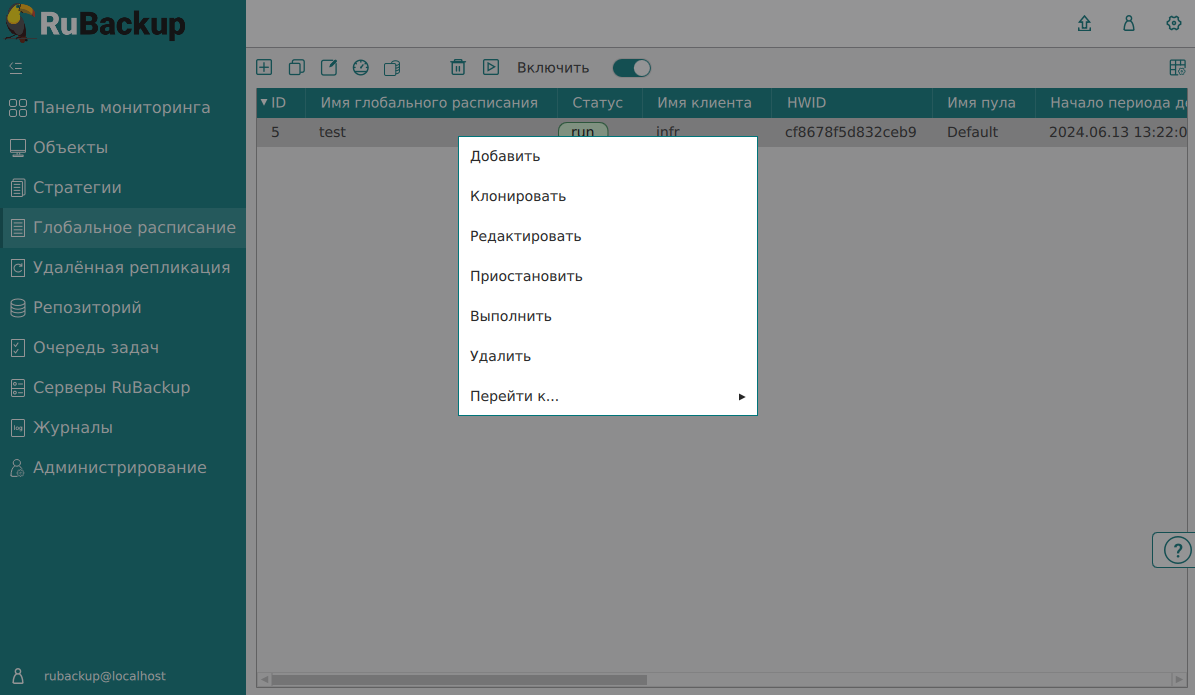
Task: Toggle the Включить switch
Action: pyautogui.click(x=632, y=68)
